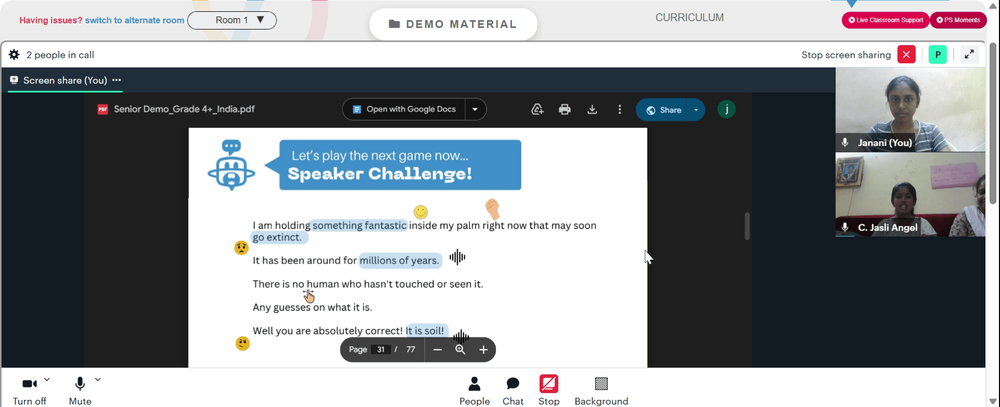This screenshot has width=1000, height=407.
Task: Download the PDF file
Action: click(592, 110)
